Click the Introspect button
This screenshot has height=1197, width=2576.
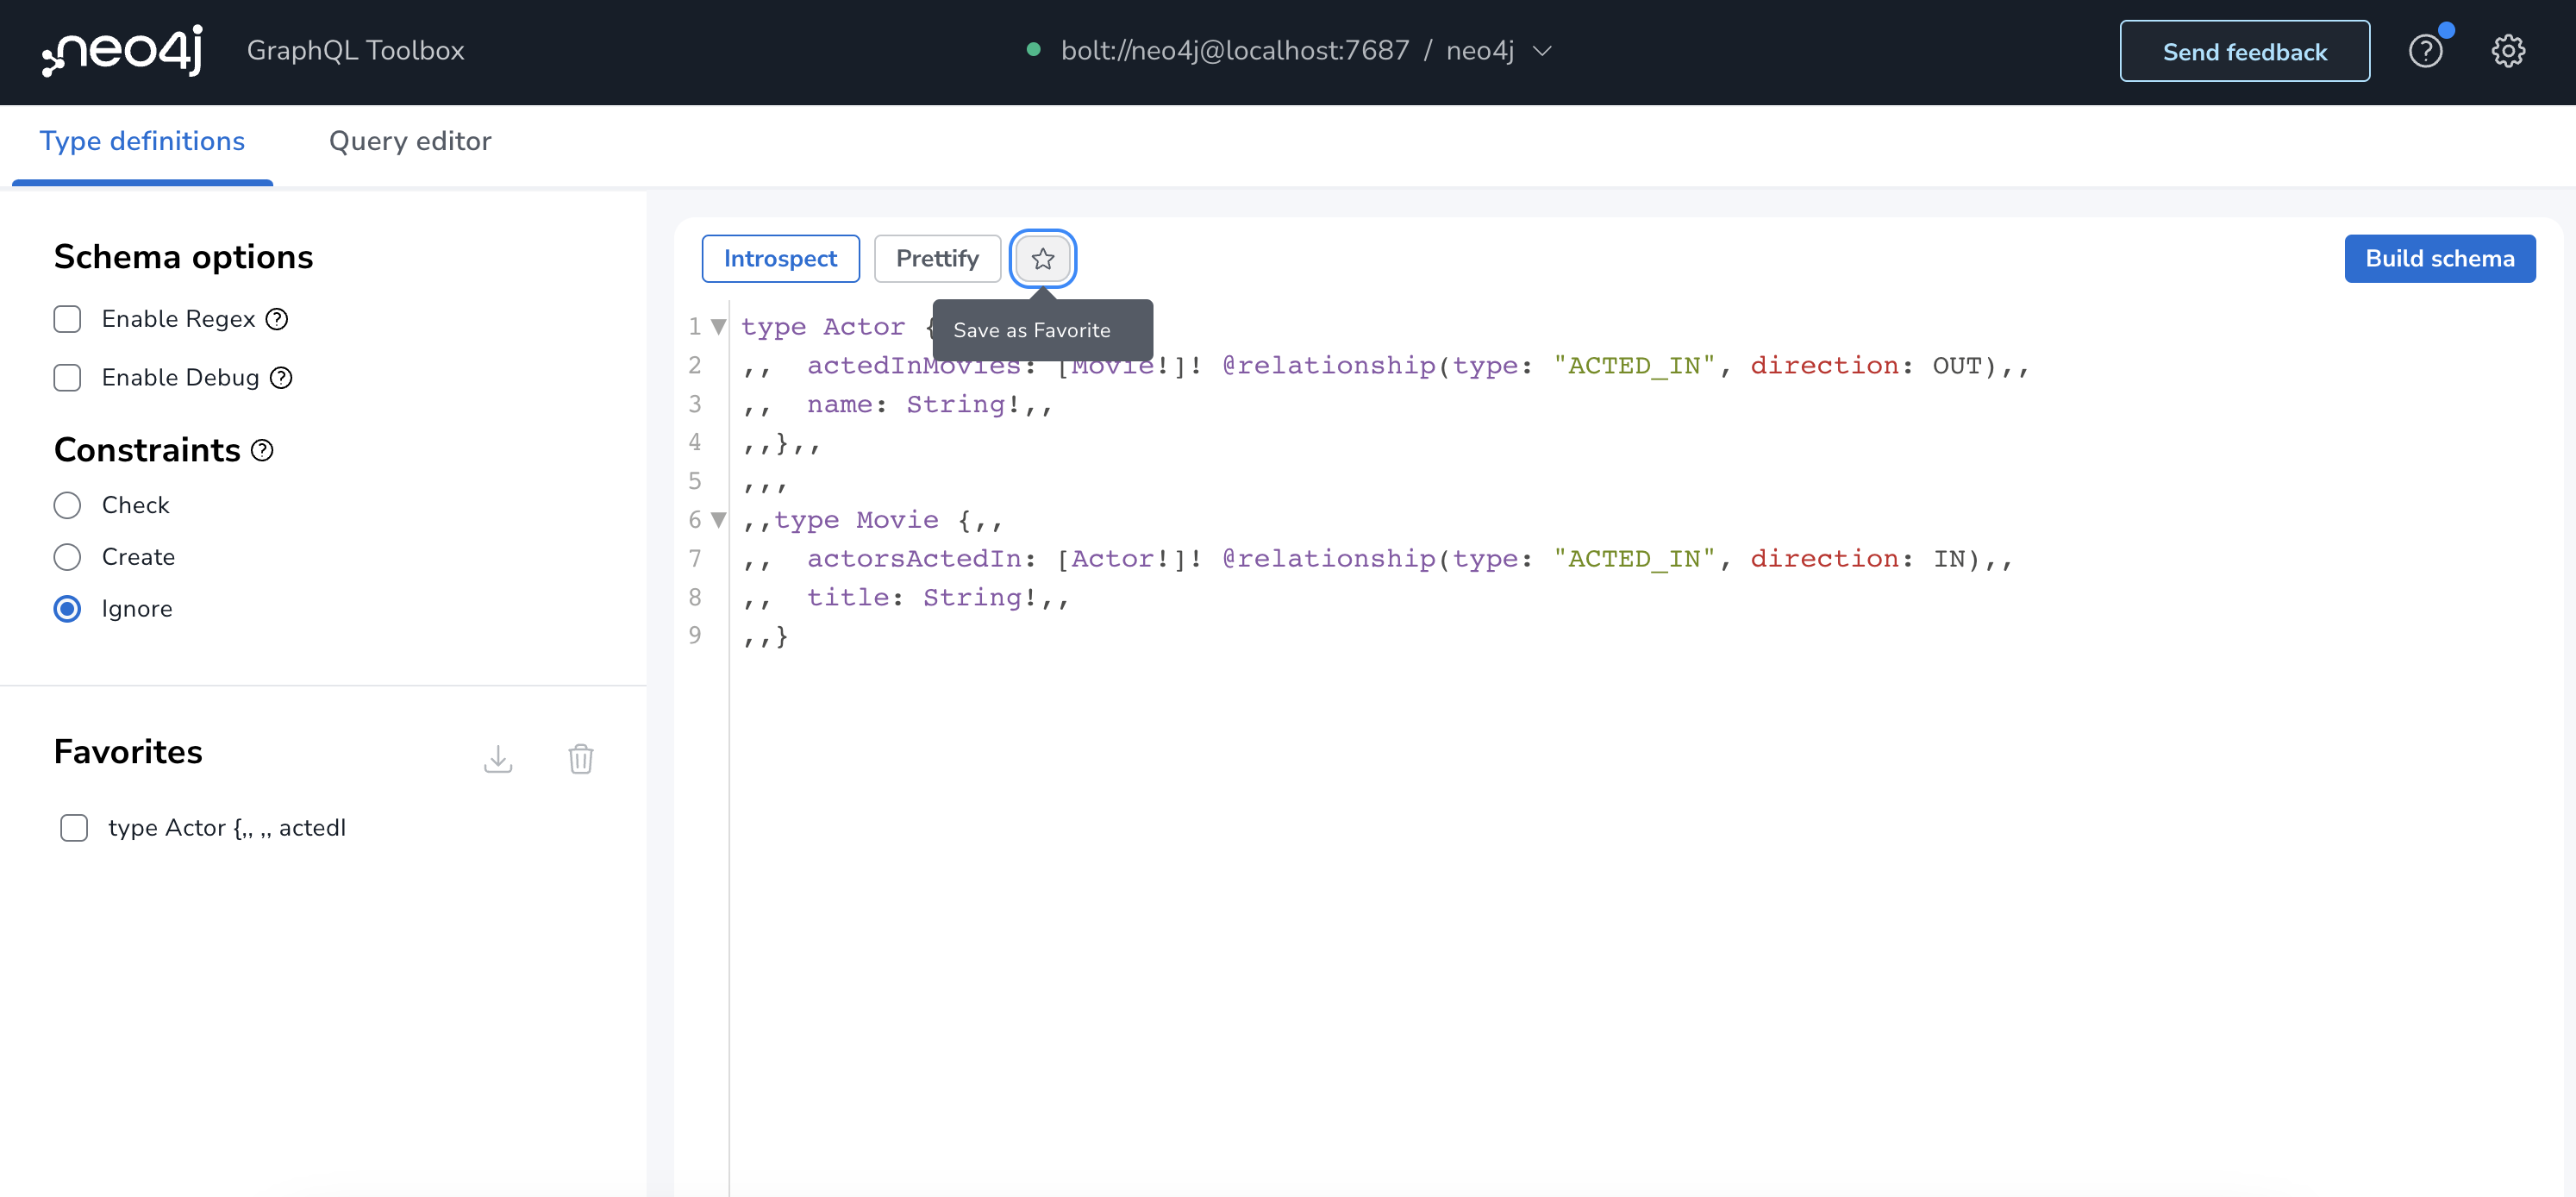780,259
